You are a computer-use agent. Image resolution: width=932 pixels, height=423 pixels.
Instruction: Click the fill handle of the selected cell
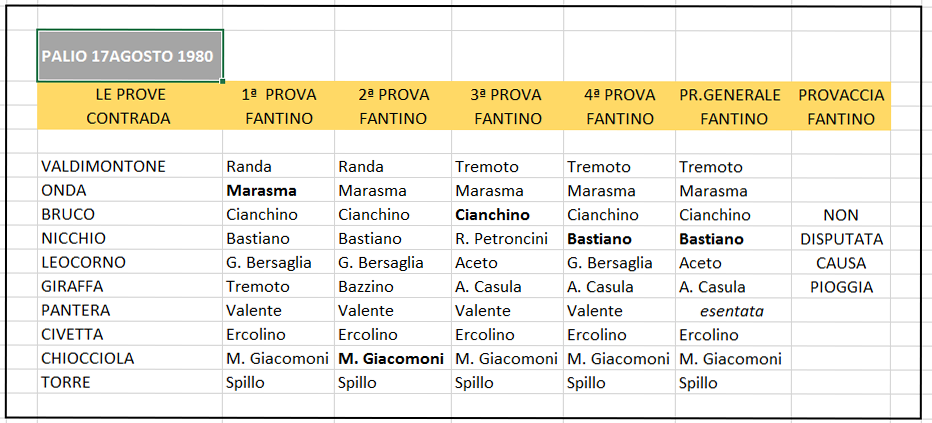coord(222,81)
